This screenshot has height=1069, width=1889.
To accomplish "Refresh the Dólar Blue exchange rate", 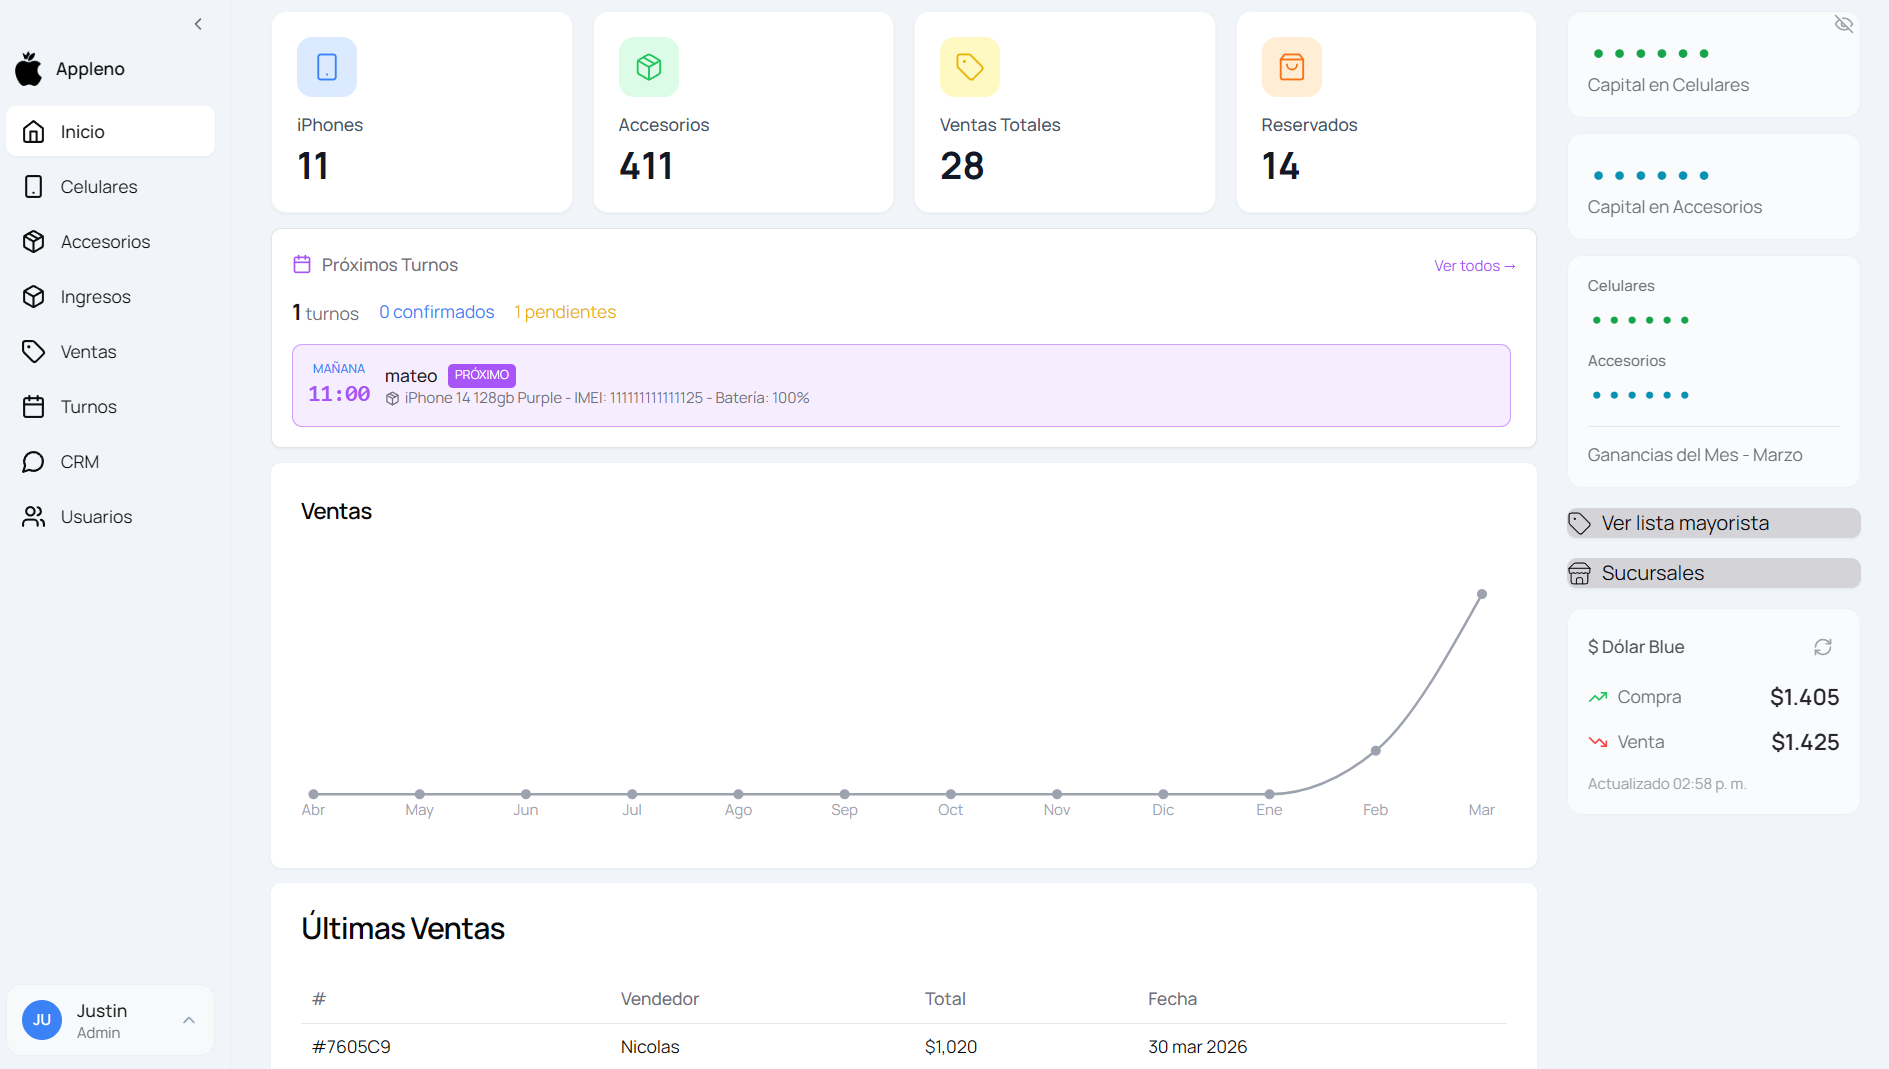I will click(x=1822, y=647).
